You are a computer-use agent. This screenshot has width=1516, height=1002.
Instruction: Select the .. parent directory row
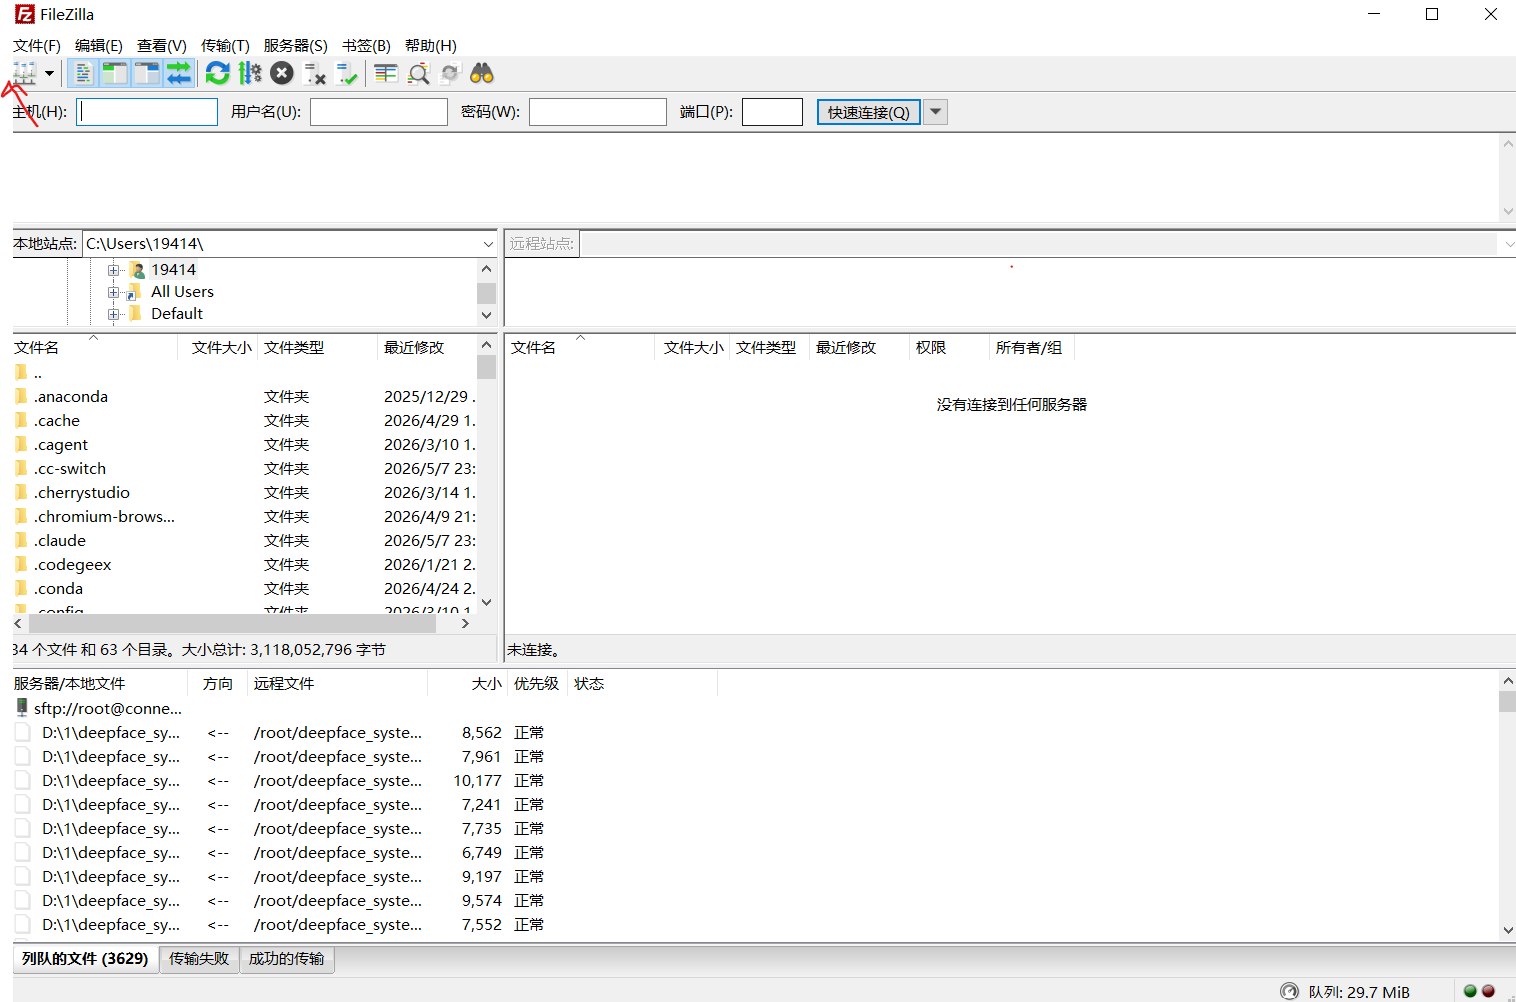(x=245, y=373)
